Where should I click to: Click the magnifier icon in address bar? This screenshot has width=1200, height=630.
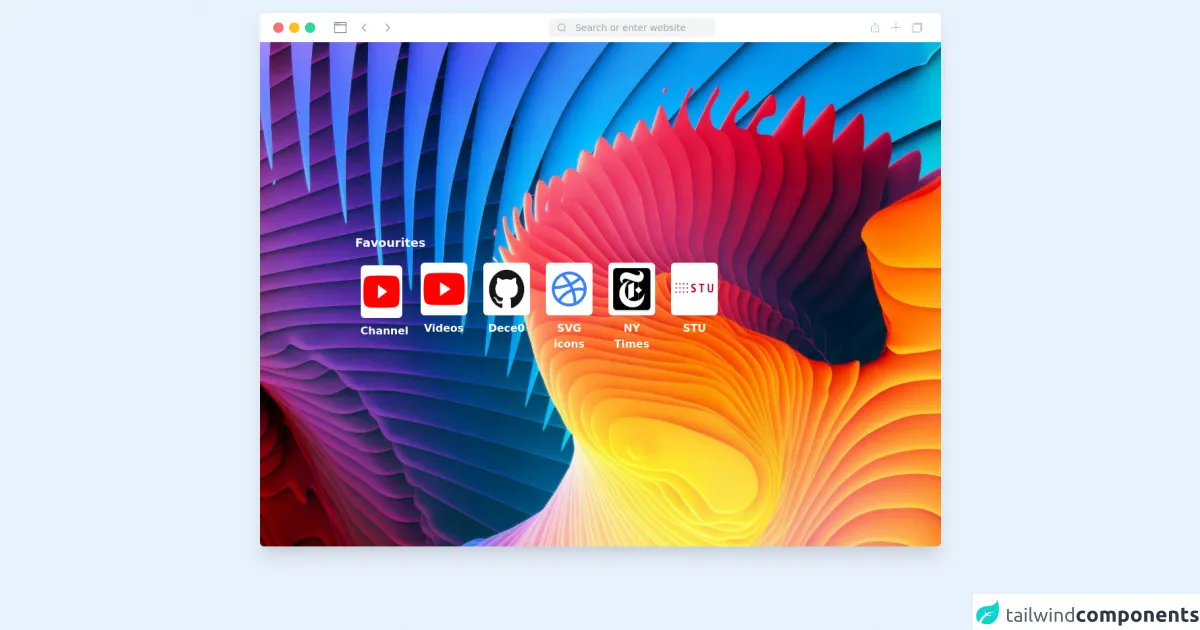[562, 28]
